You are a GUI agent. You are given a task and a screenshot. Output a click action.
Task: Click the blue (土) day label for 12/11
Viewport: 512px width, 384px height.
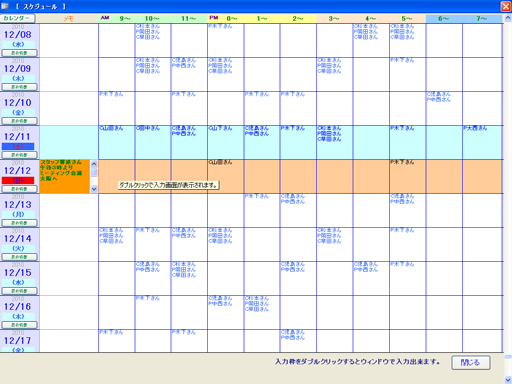pyautogui.click(x=18, y=146)
